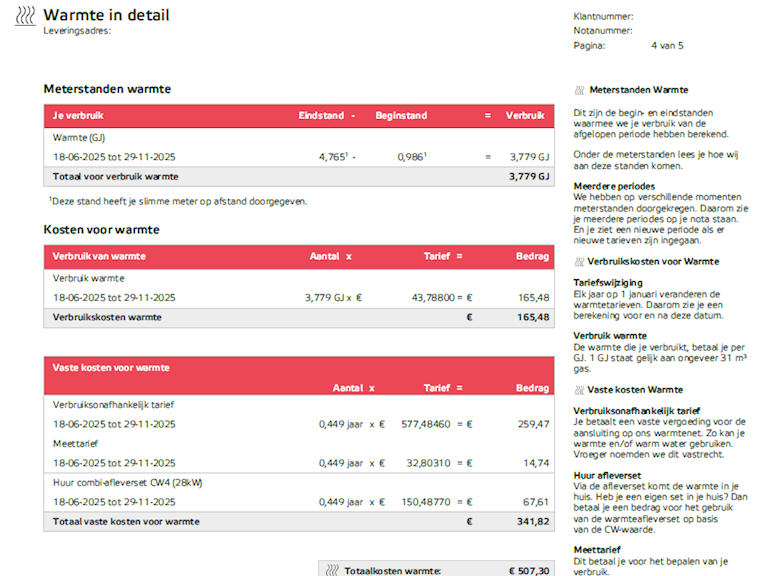Screen dimensions: 768x576
Task: Click the Vaste kosten voor warmte red header
Action: coord(110,368)
